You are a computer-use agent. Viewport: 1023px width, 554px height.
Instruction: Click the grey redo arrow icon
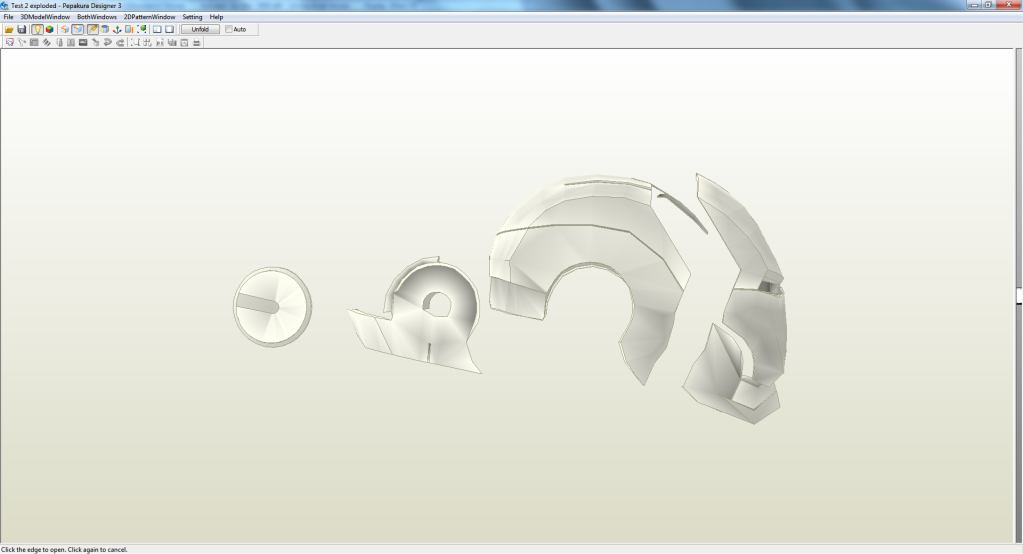pos(120,42)
